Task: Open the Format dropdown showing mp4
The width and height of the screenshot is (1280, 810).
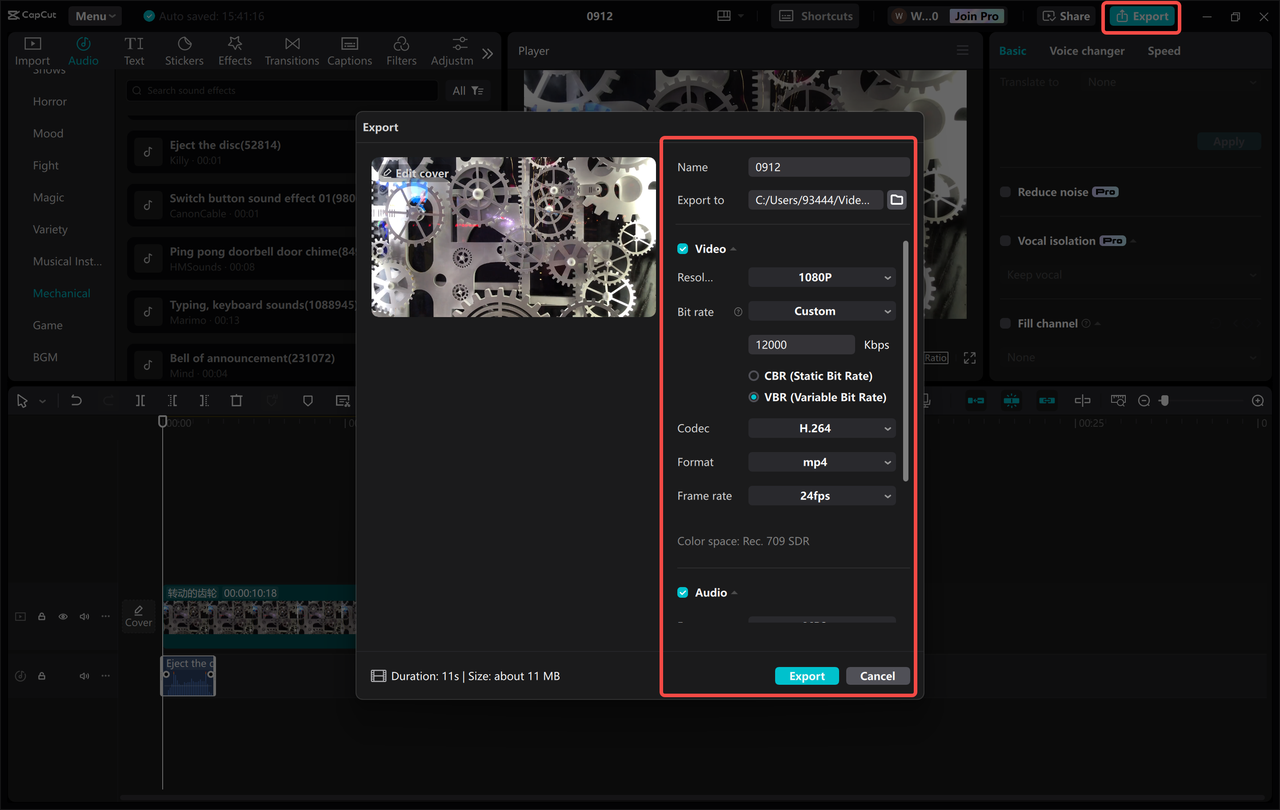Action: click(821, 461)
